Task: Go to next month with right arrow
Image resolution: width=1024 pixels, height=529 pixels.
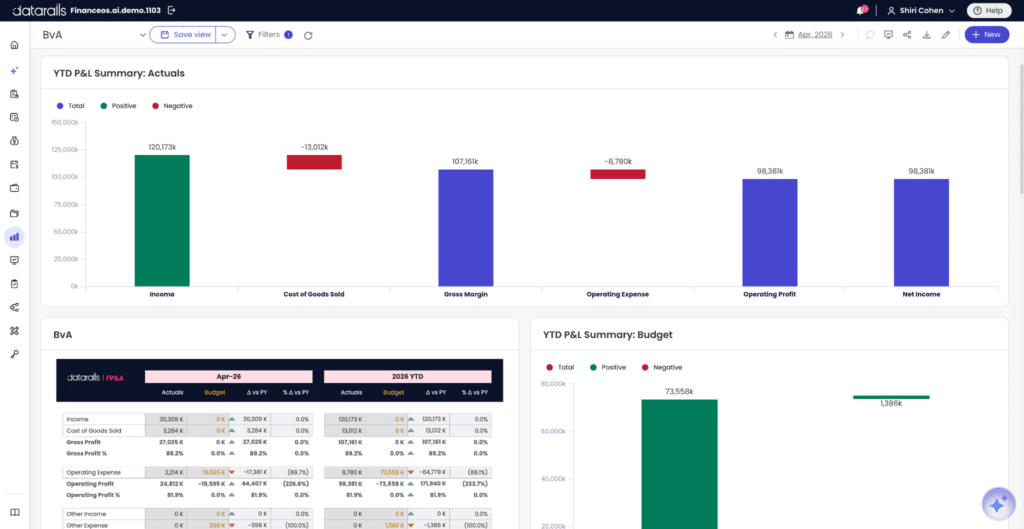Action: click(x=842, y=35)
